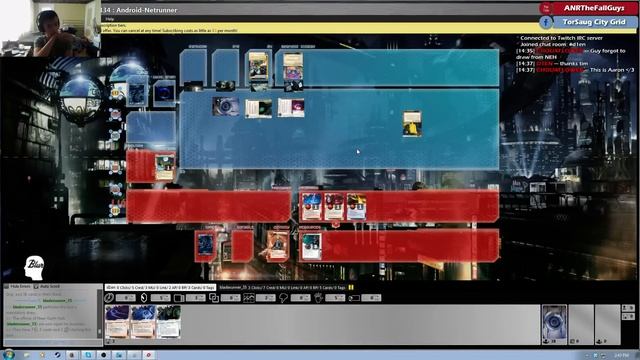The image size is (640, 360).
Task: Open Steam from the taskbar
Action: pos(57,355)
